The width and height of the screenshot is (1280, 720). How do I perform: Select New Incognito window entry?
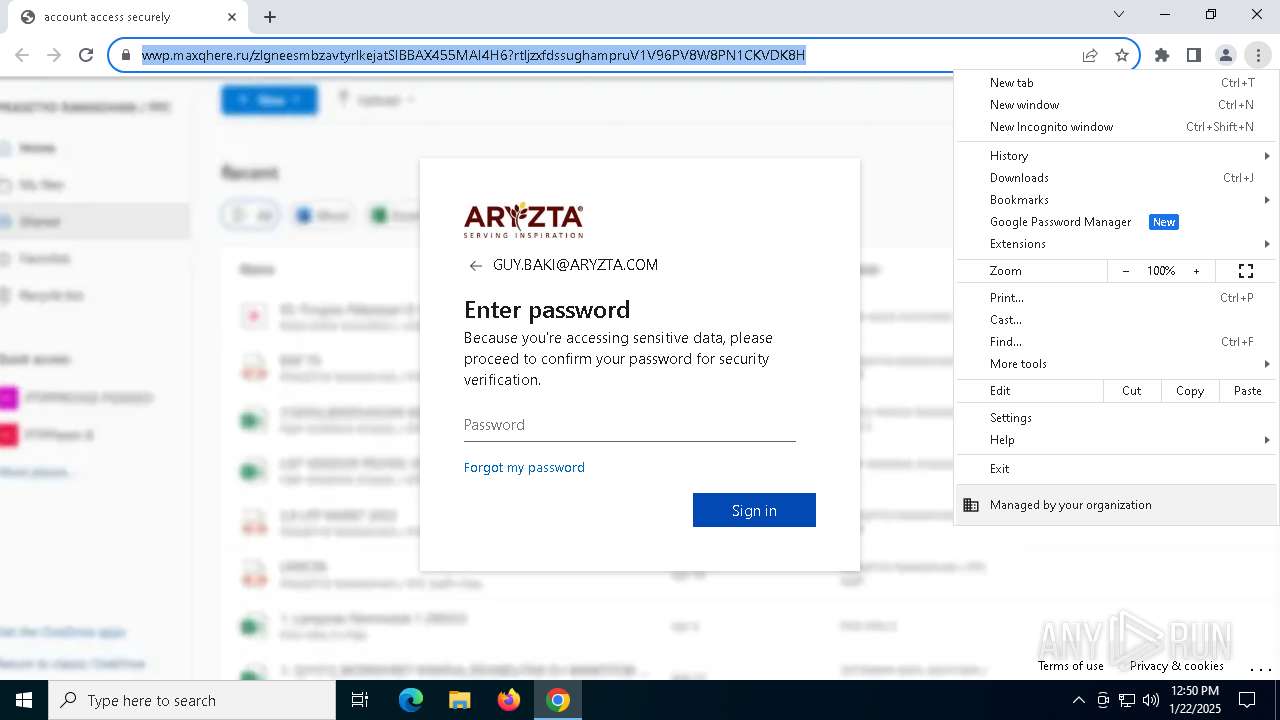tap(1116, 127)
